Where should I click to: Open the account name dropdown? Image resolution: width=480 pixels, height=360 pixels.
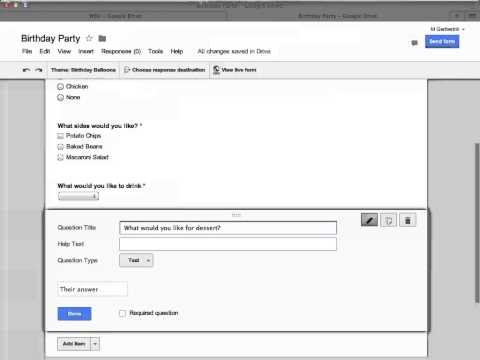pyautogui.click(x=448, y=29)
